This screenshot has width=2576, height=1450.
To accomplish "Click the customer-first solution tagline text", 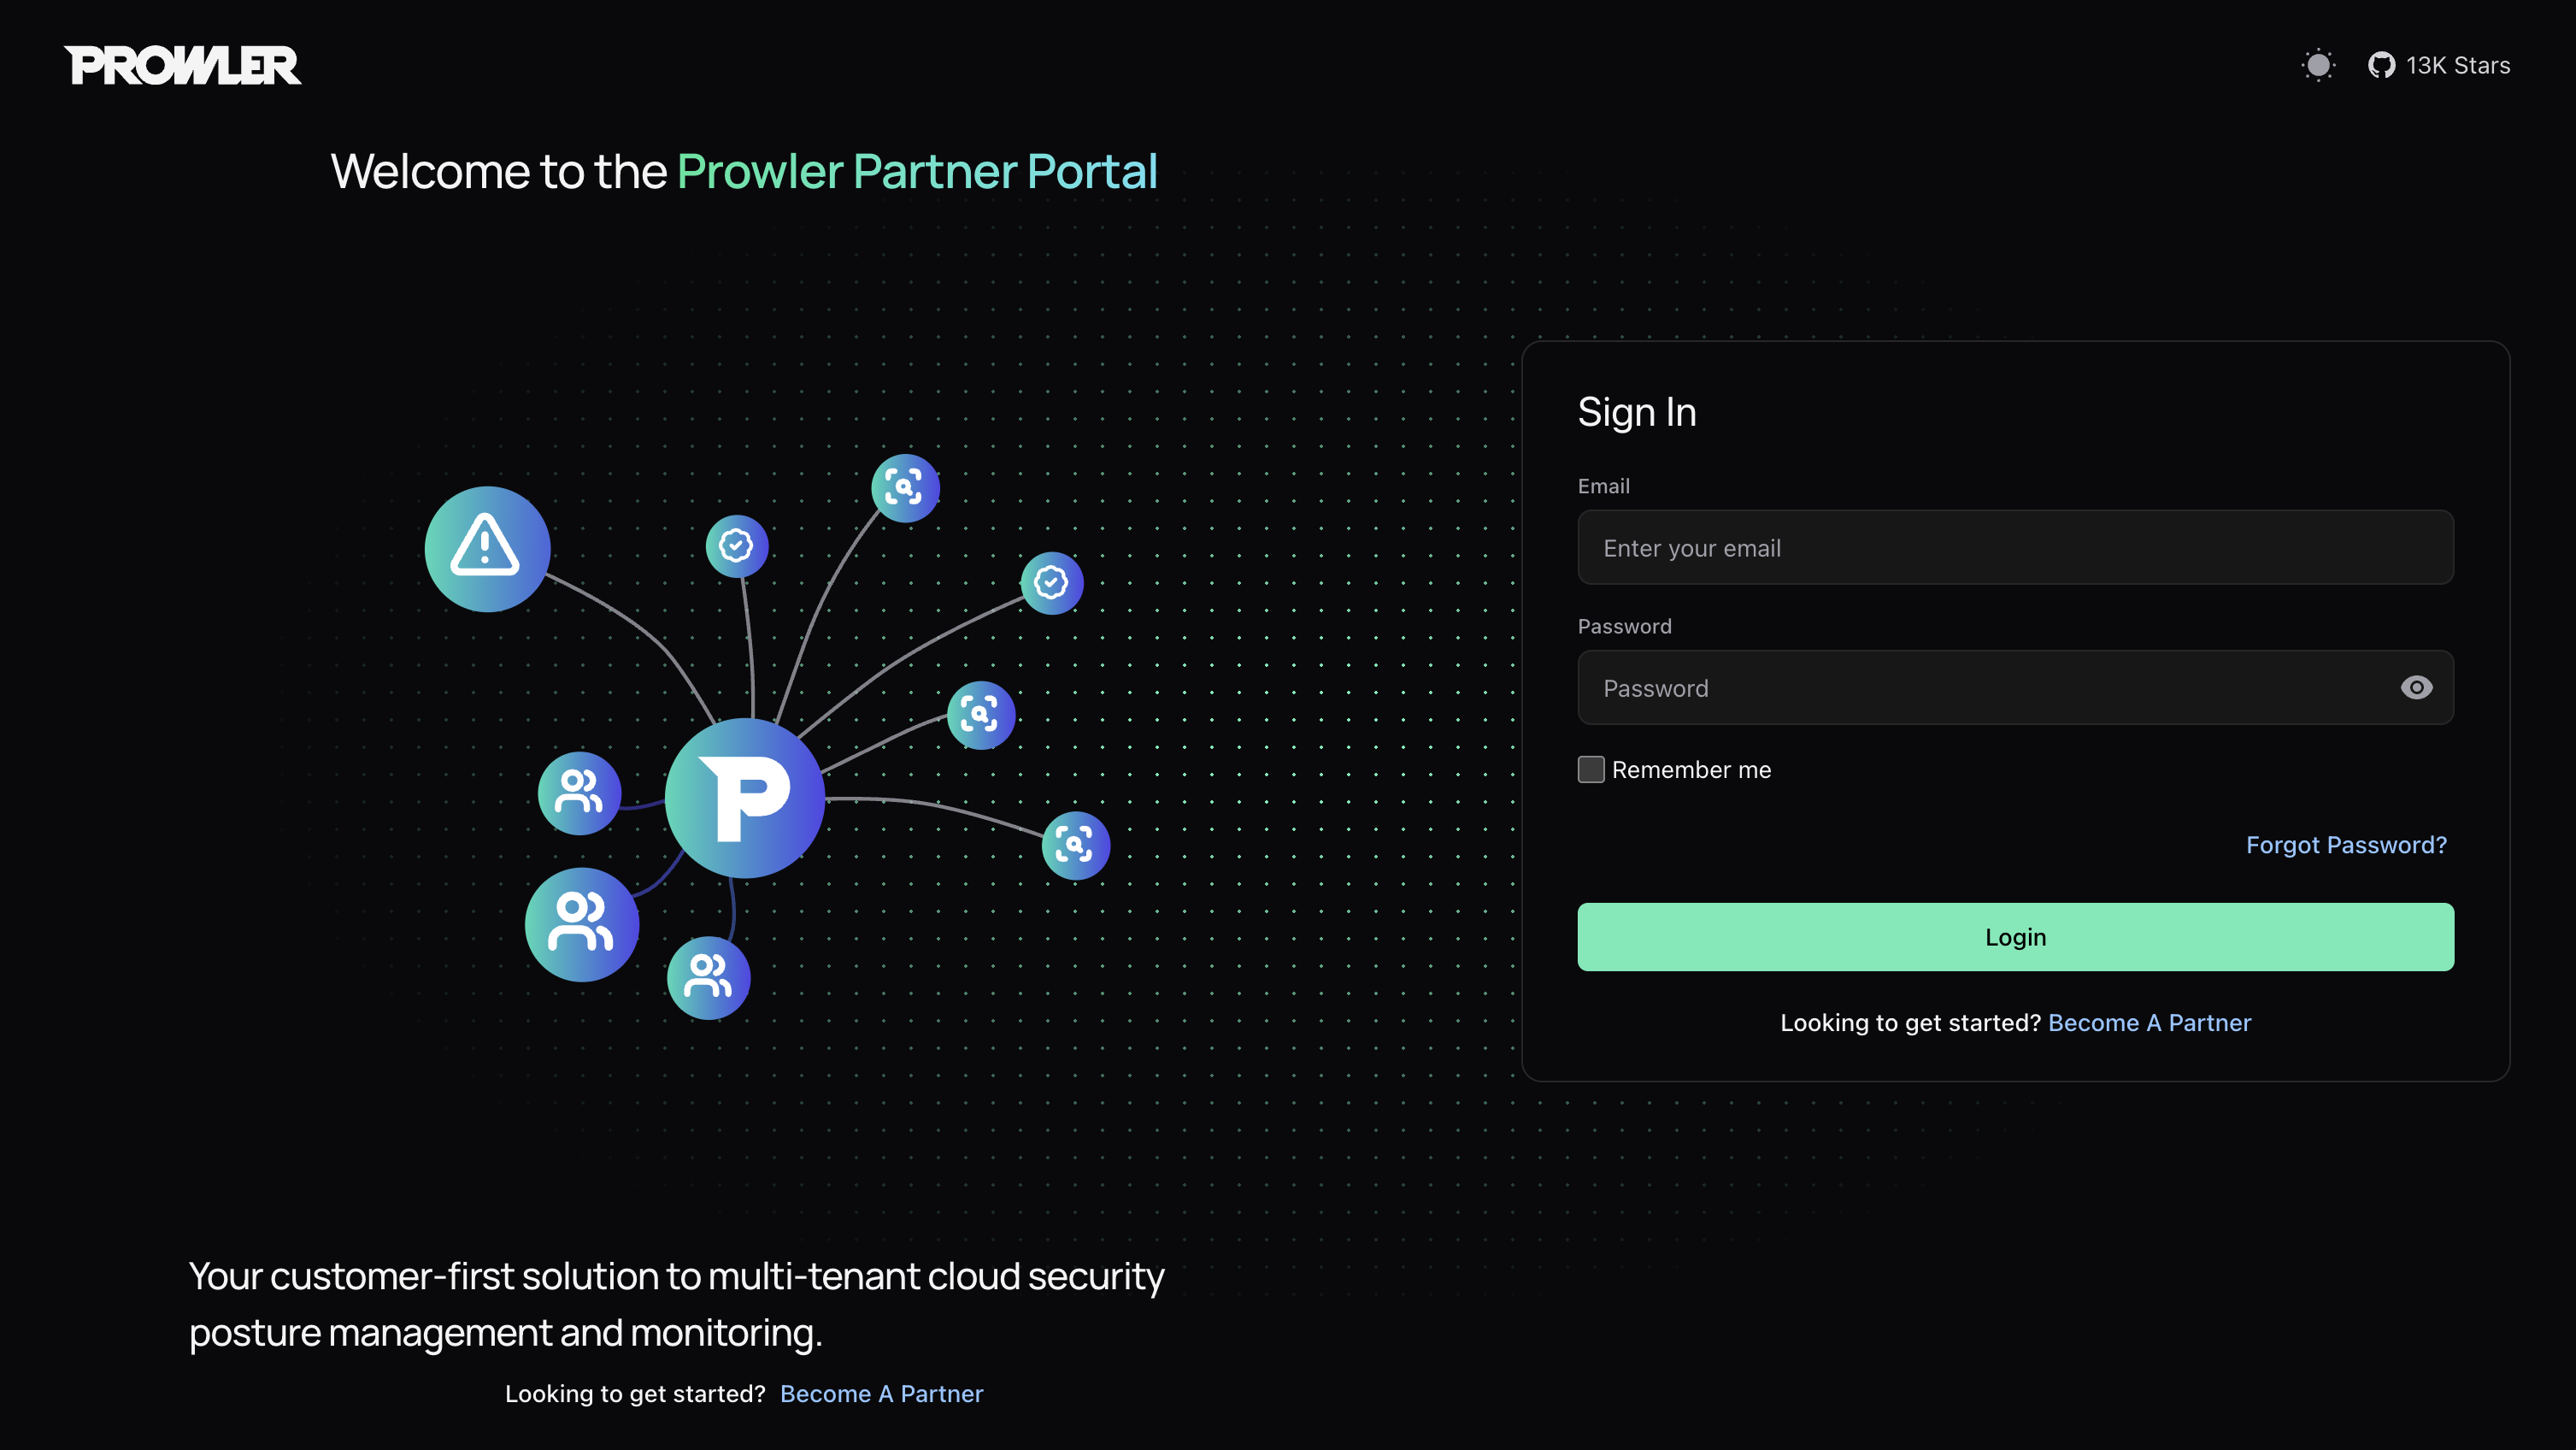I will coord(677,1304).
